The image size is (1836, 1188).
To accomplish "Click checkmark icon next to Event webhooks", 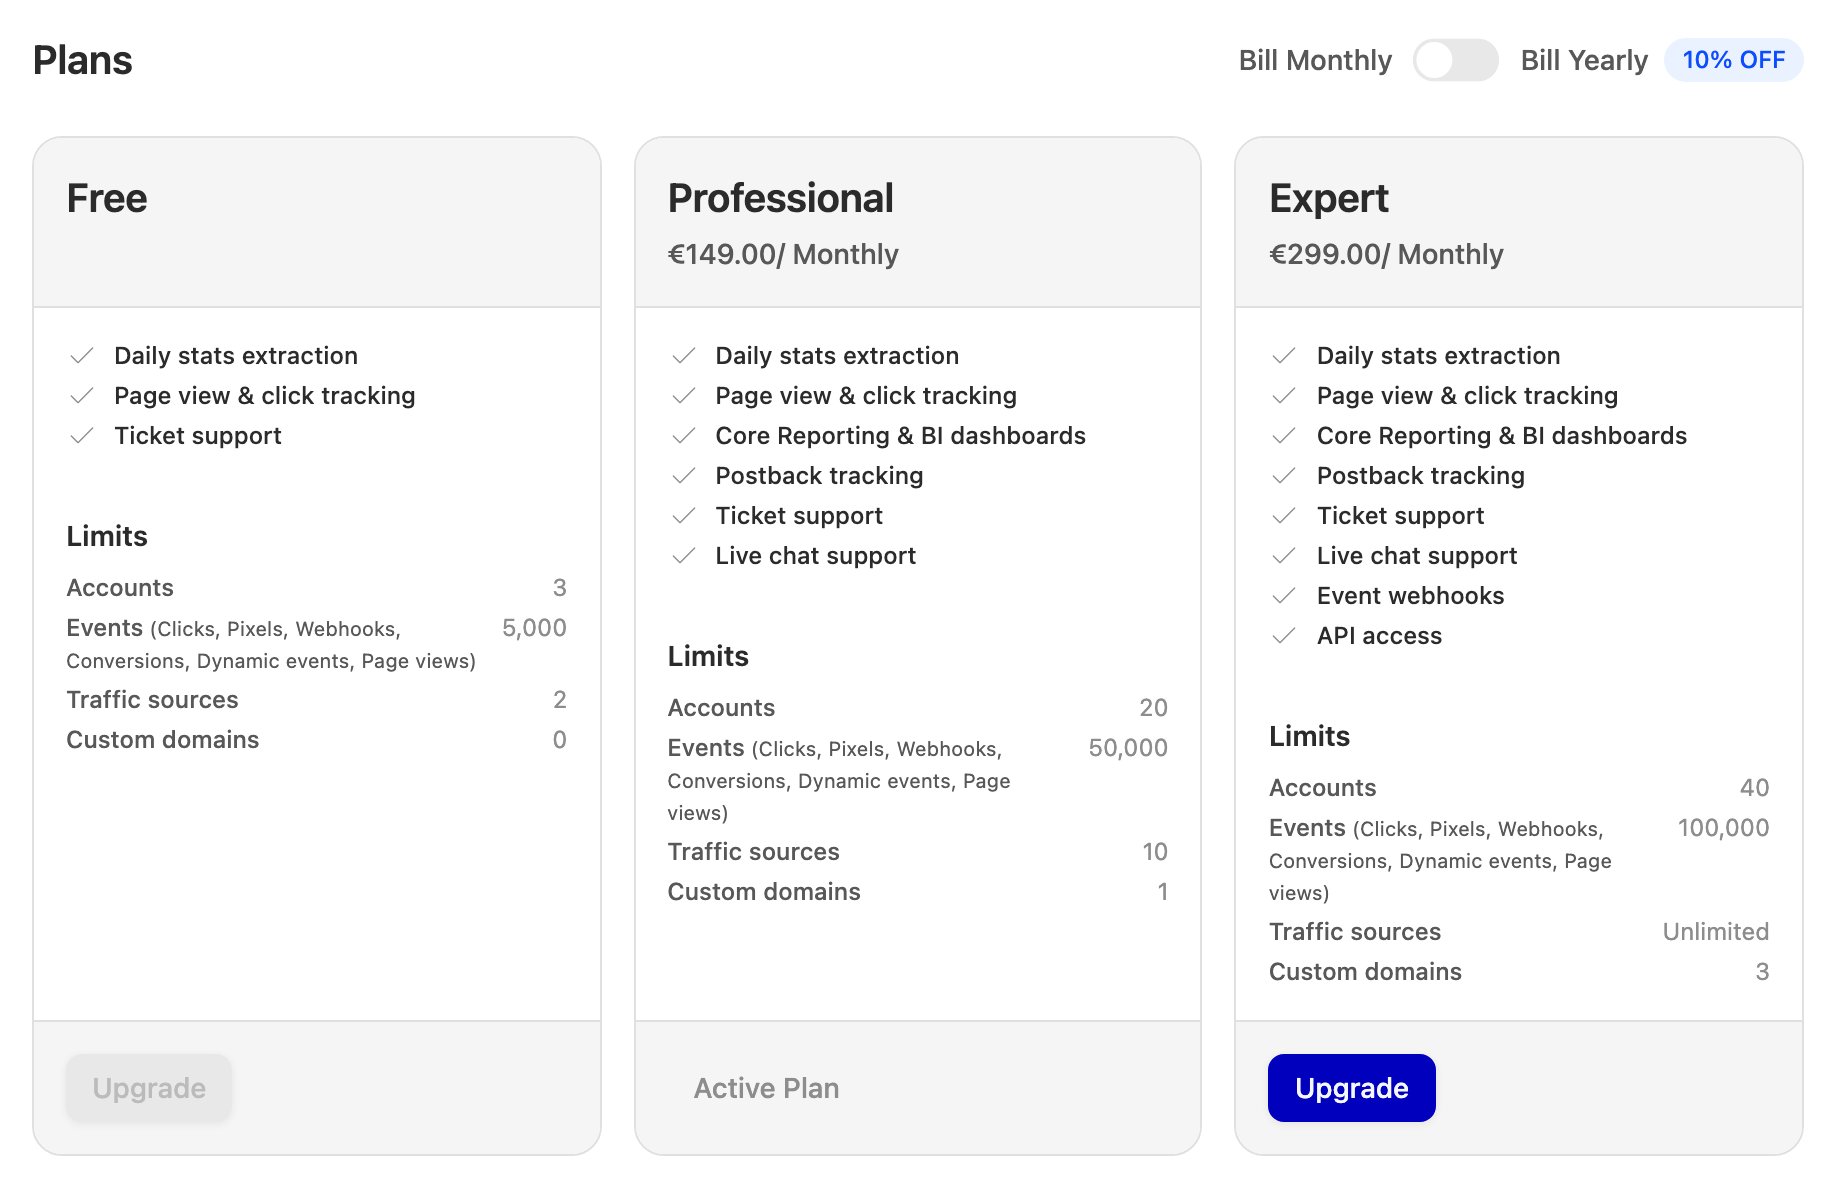I will tap(1284, 596).
